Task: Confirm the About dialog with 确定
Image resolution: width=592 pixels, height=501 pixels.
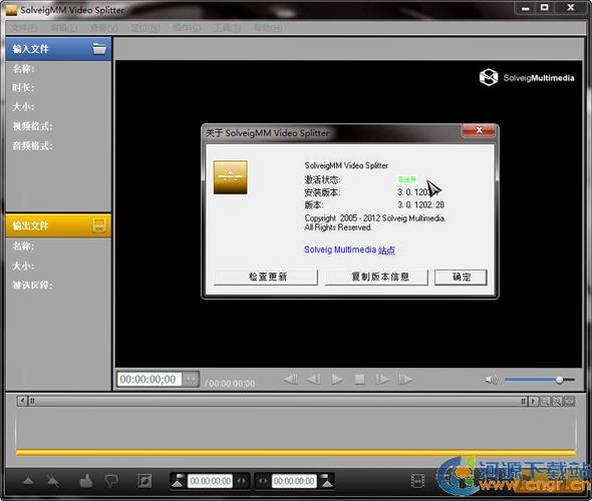Action: (461, 277)
